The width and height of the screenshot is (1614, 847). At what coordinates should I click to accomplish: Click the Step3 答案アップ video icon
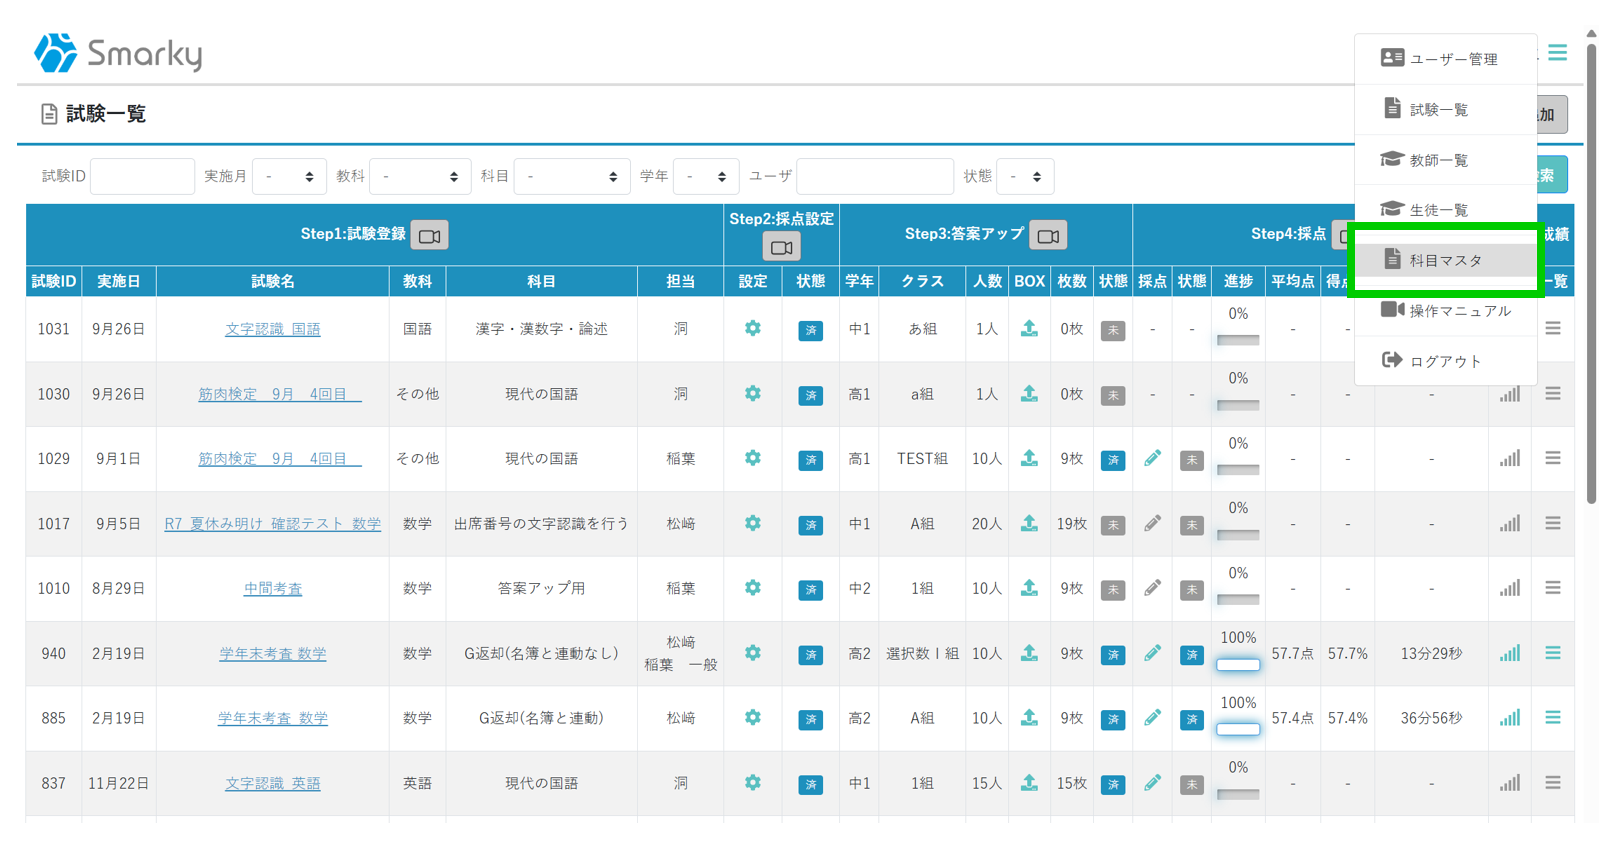pyautogui.click(x=1047, y=236)
